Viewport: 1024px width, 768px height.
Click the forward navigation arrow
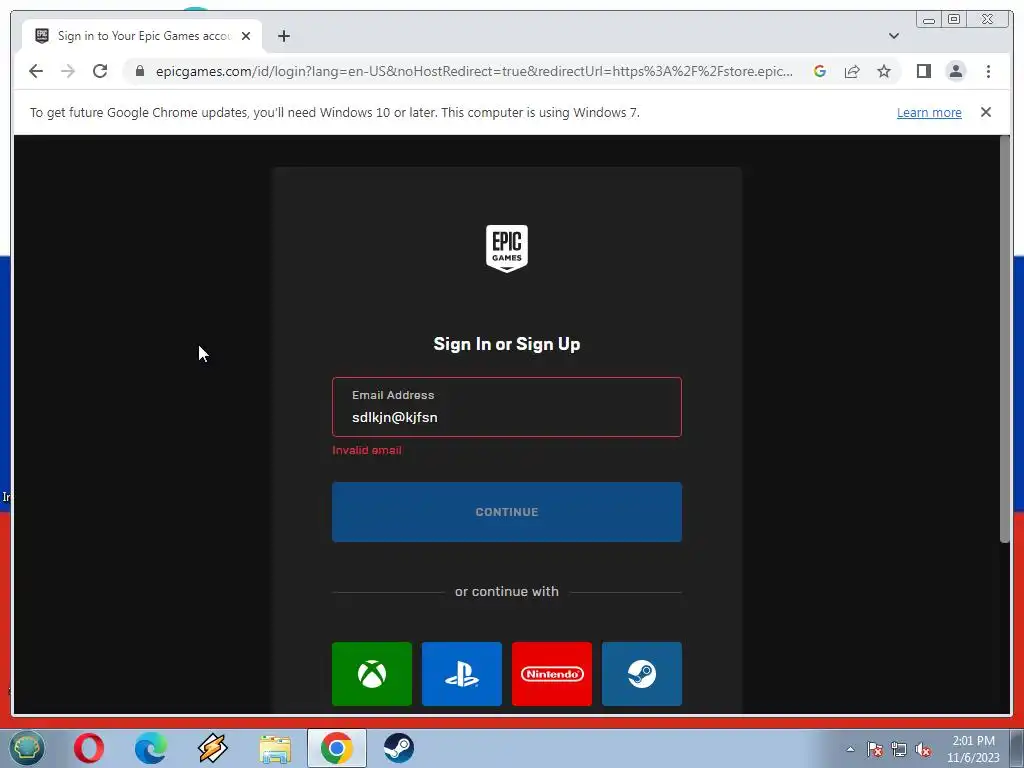click(x=68, y=71)
